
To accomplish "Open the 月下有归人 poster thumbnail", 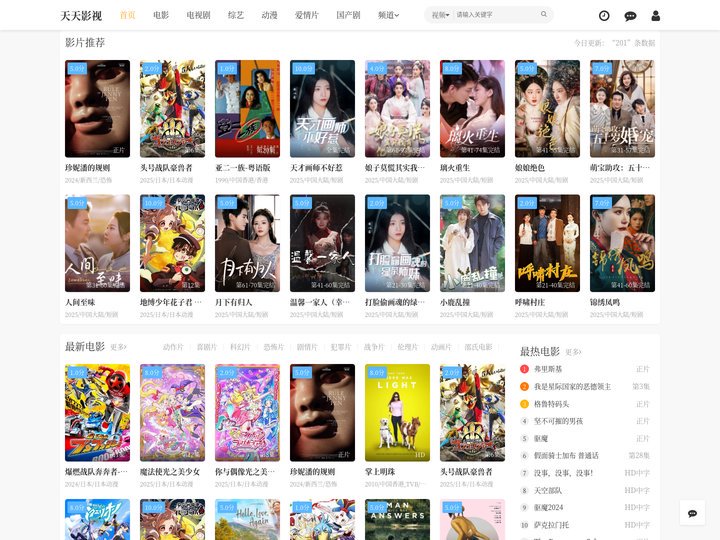I will click(248, 243).
